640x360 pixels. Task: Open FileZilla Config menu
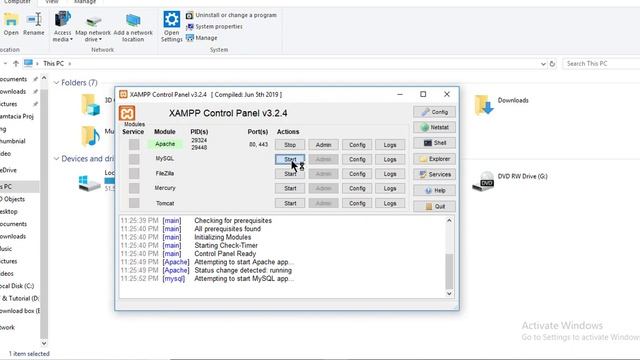[357, 174]
